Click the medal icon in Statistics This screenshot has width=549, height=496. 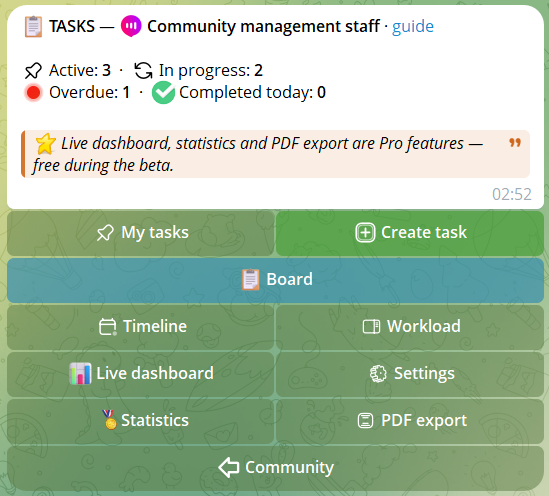click(110, 420)
